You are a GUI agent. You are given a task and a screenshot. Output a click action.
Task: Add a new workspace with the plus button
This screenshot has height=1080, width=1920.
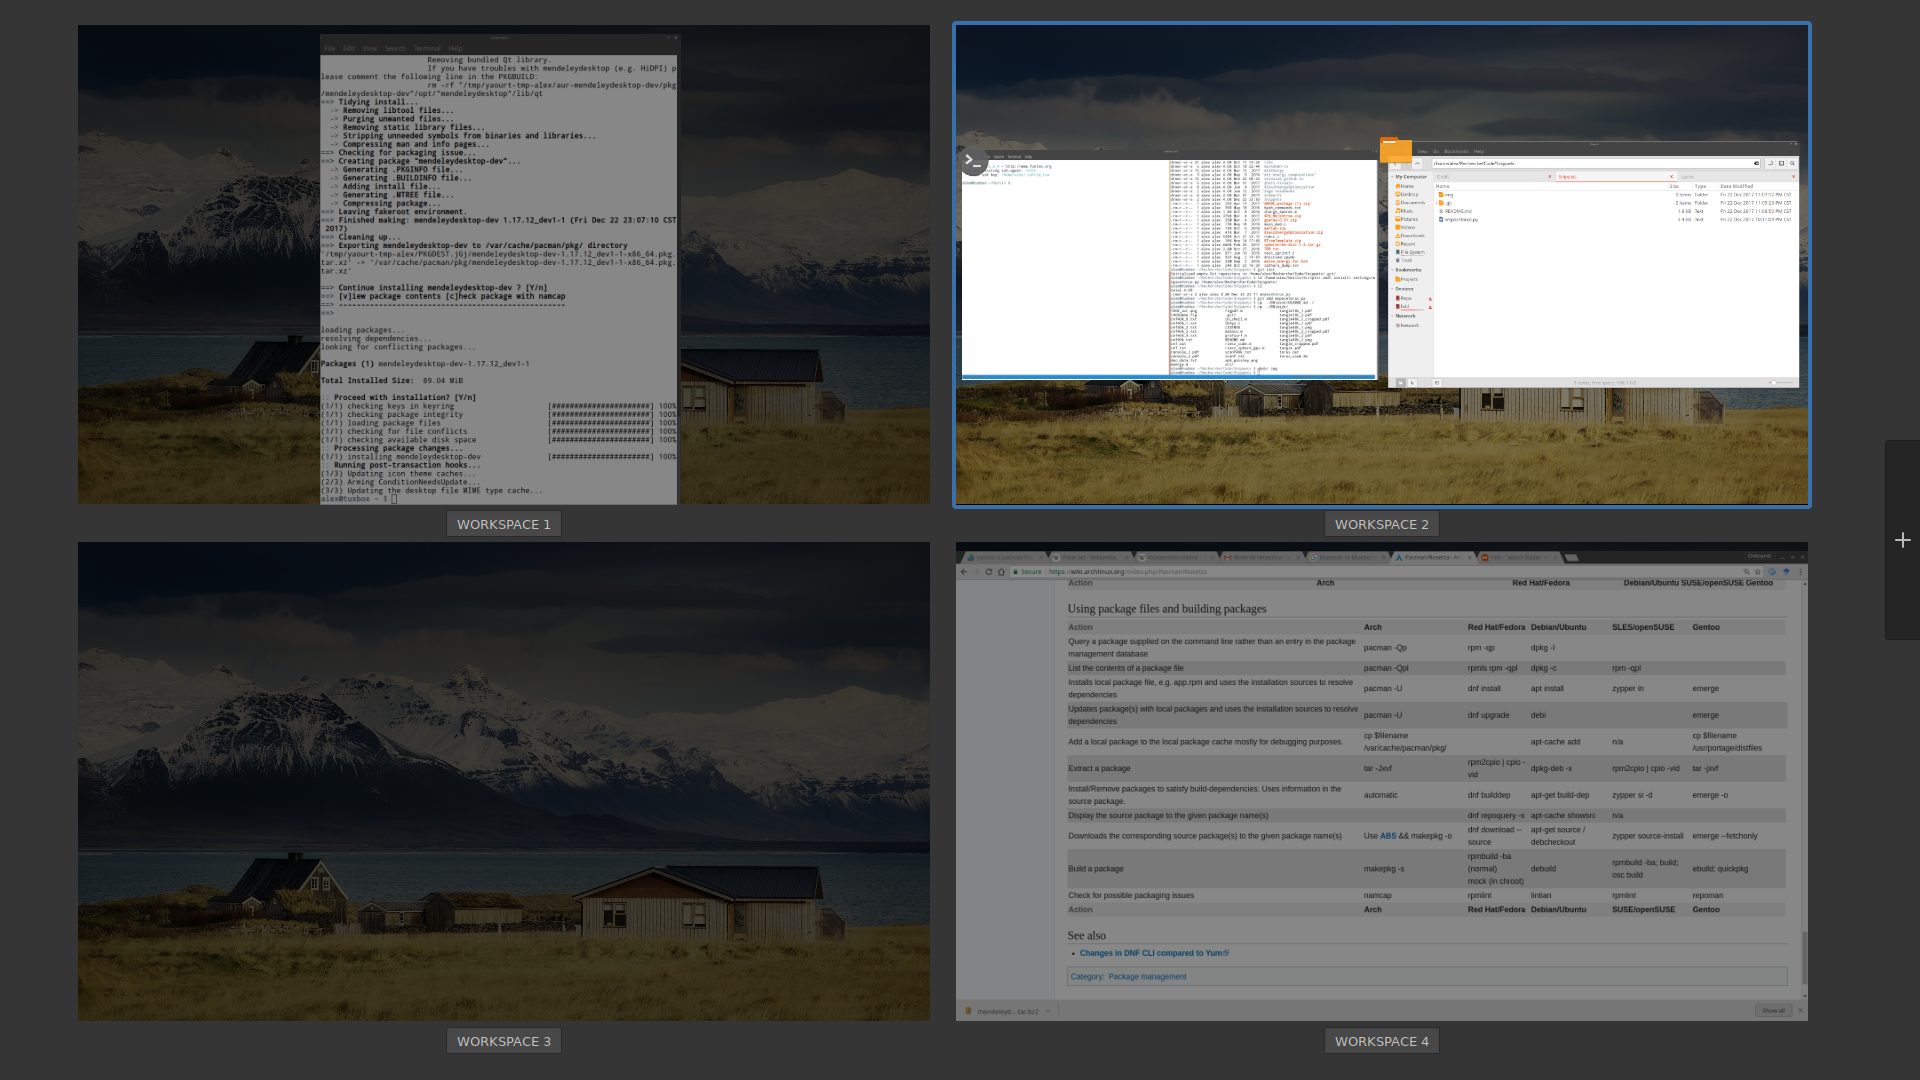tap(1902, 540)
